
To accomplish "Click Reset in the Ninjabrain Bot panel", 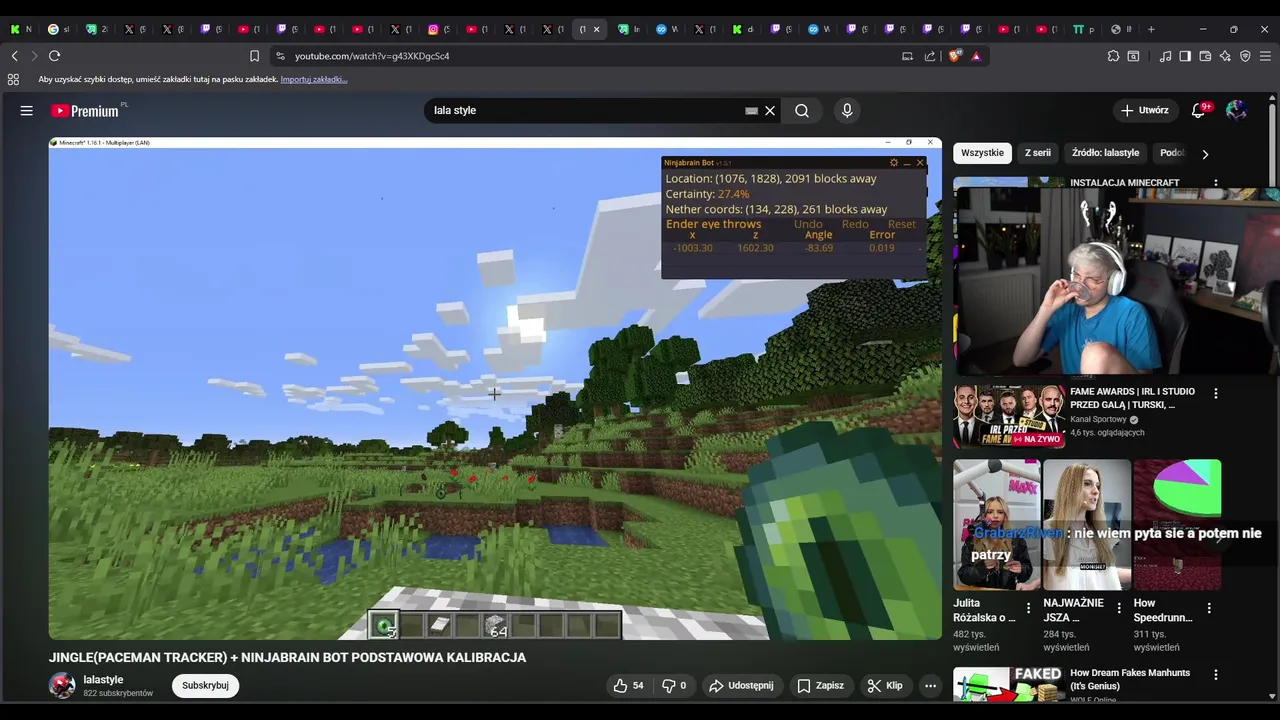I will click(x=901, y=224).
